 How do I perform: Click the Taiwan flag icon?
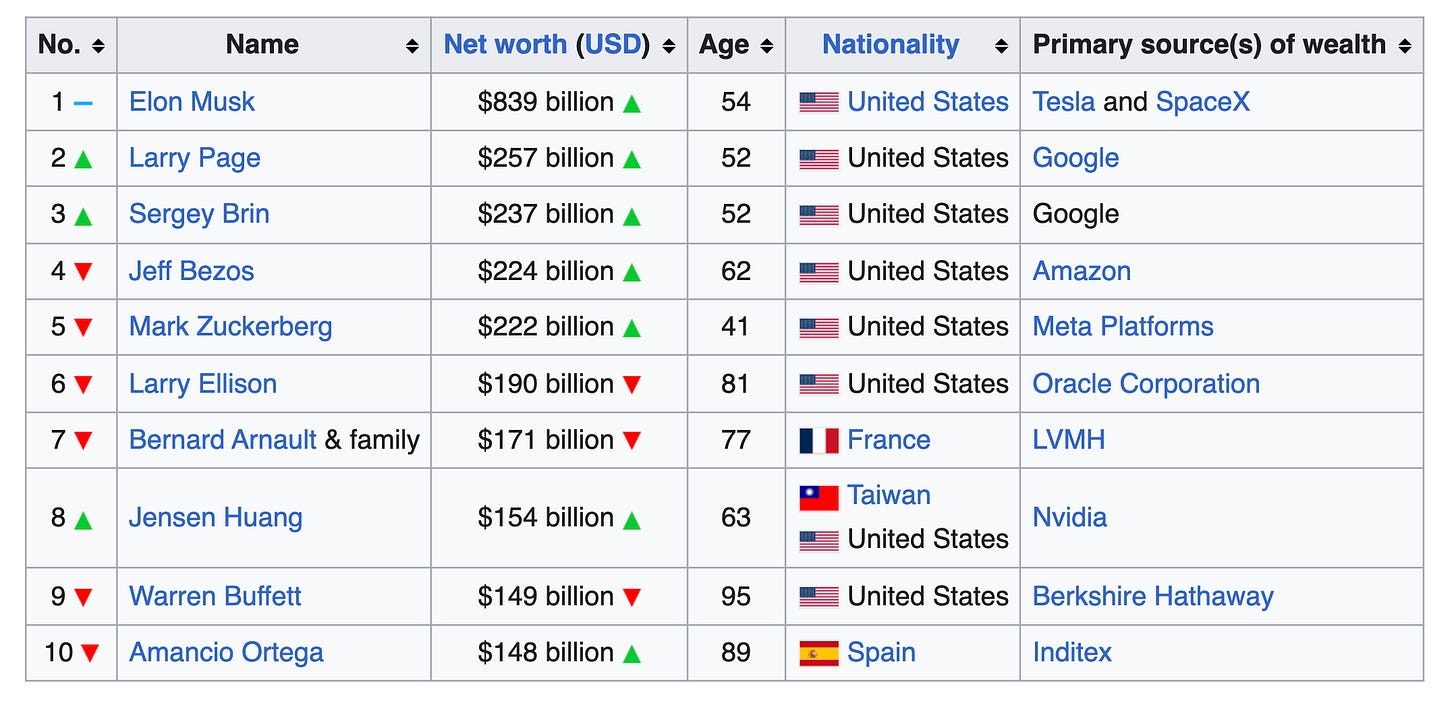pyautogui.click(x=819, y=497)
